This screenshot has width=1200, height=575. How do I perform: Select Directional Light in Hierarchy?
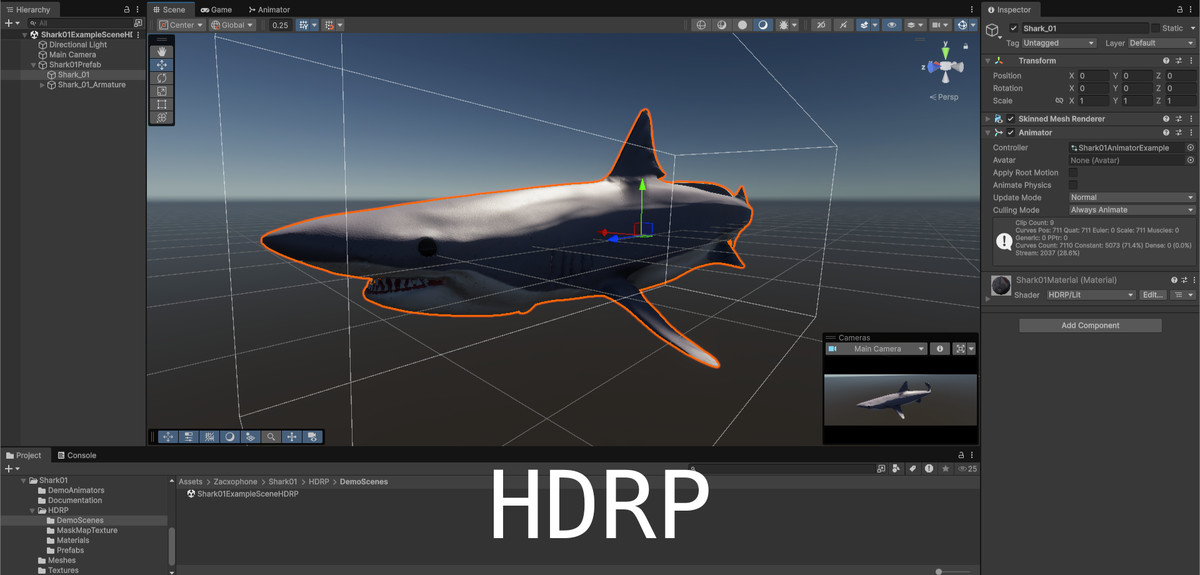pyautogui.click(x=78, y=45)
